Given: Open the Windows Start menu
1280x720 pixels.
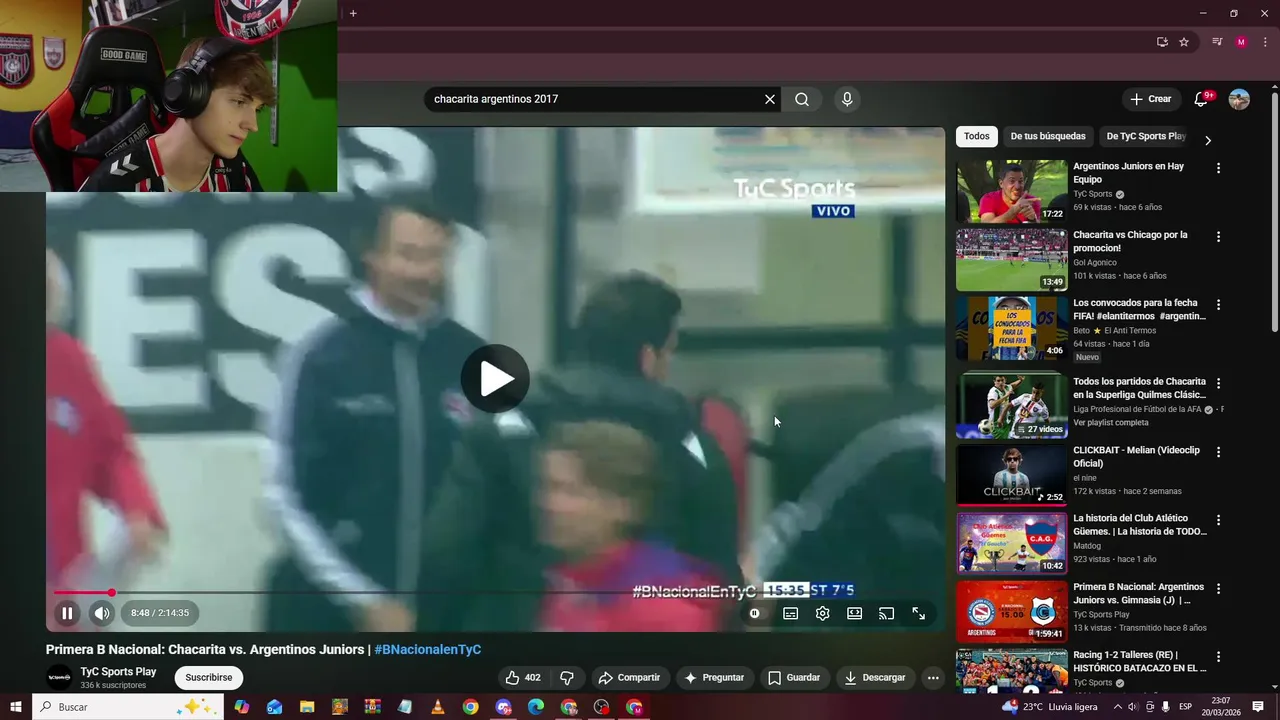Looking at the screenshot, I should [16, 707].
